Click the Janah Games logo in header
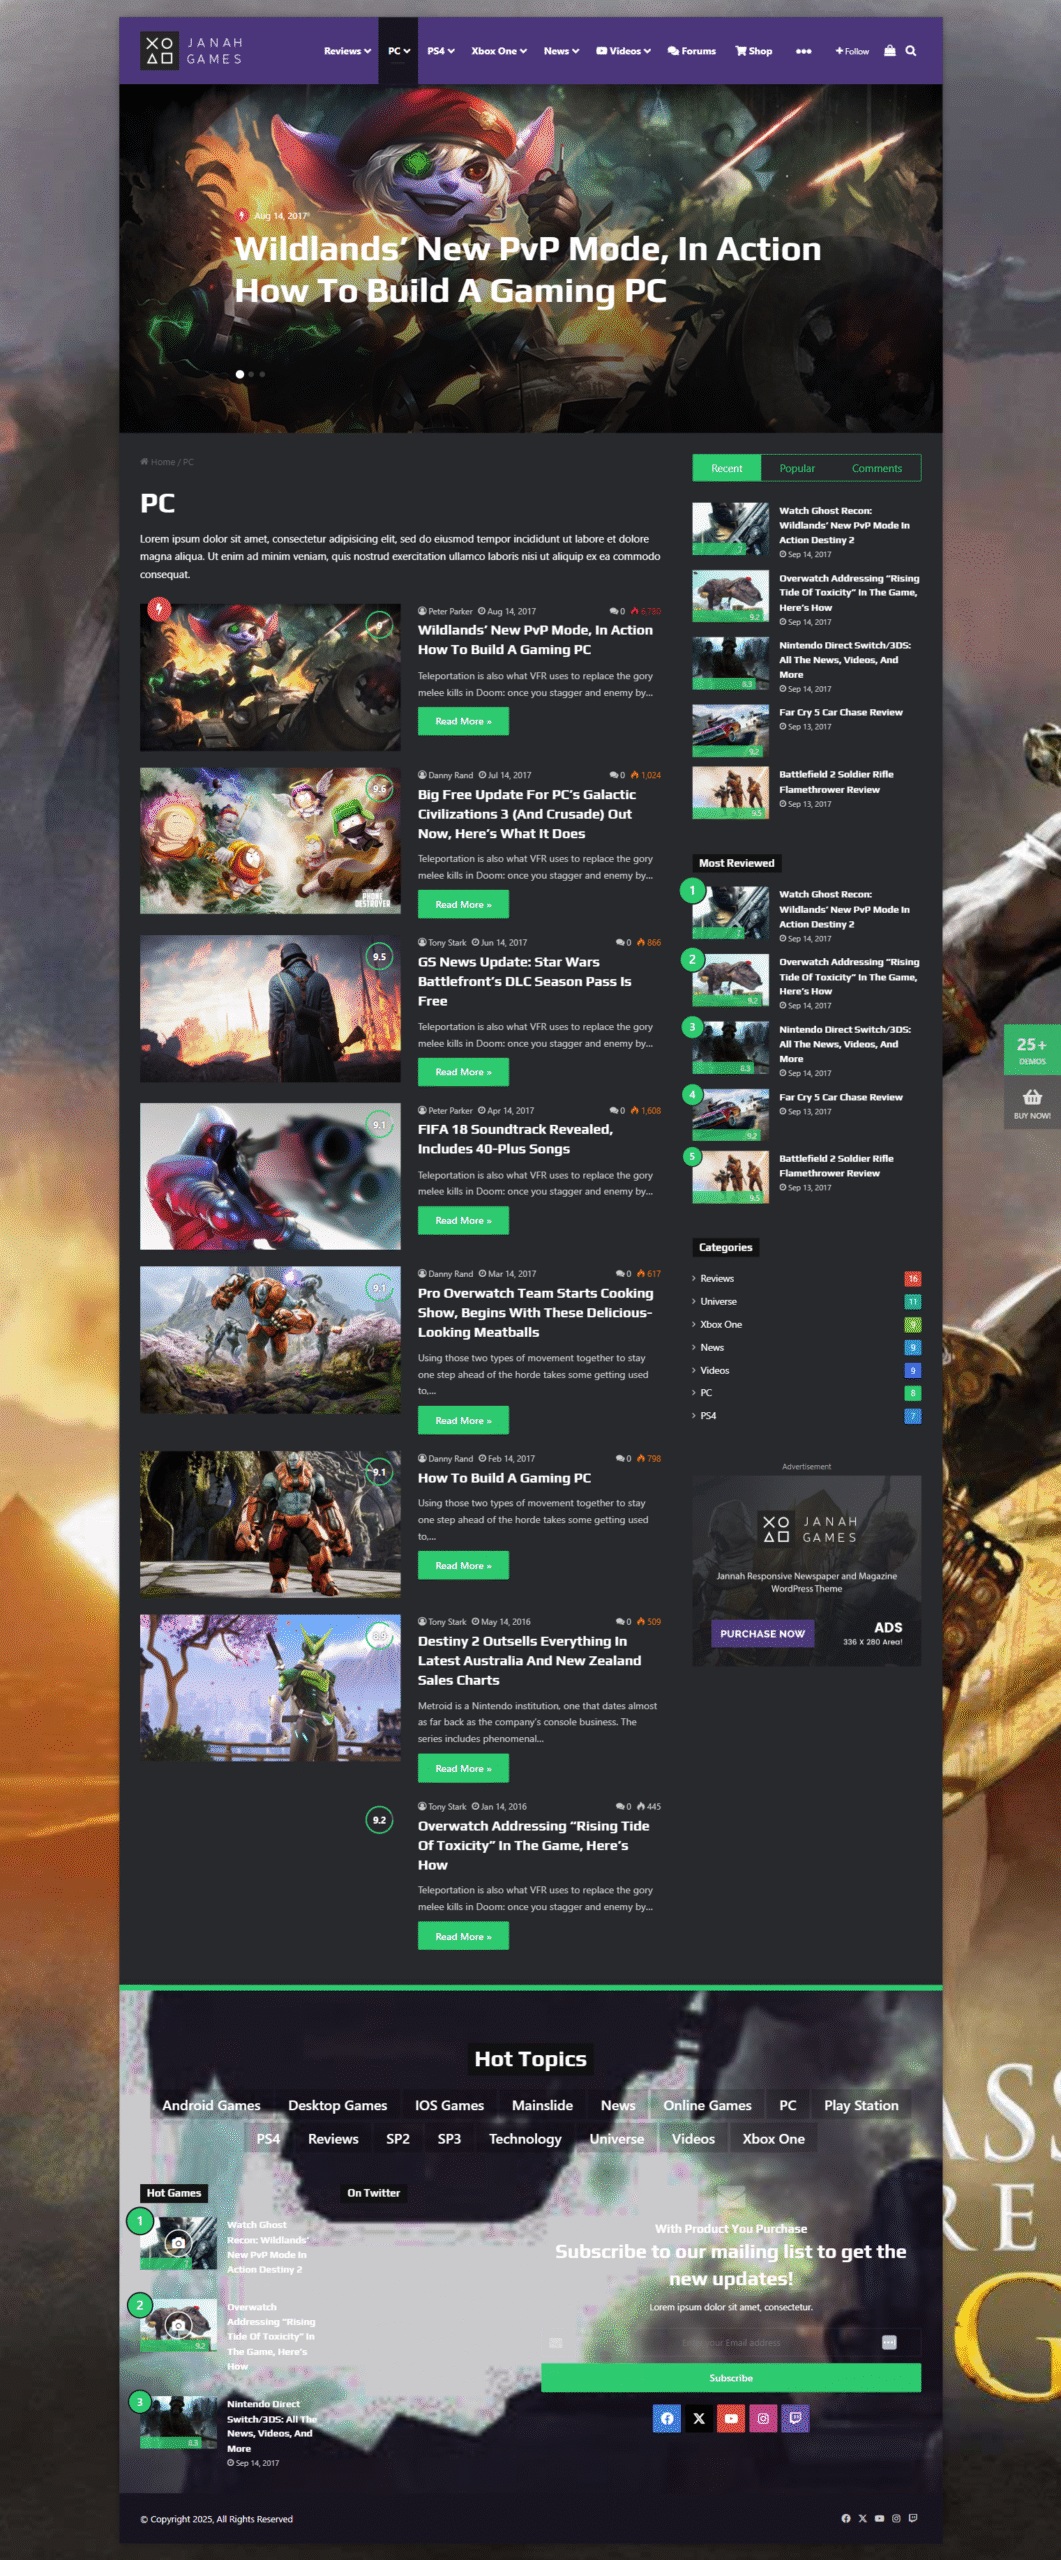Image resolution: width=1061 pixels, height=2560 pixels. [x=194, y=51]
